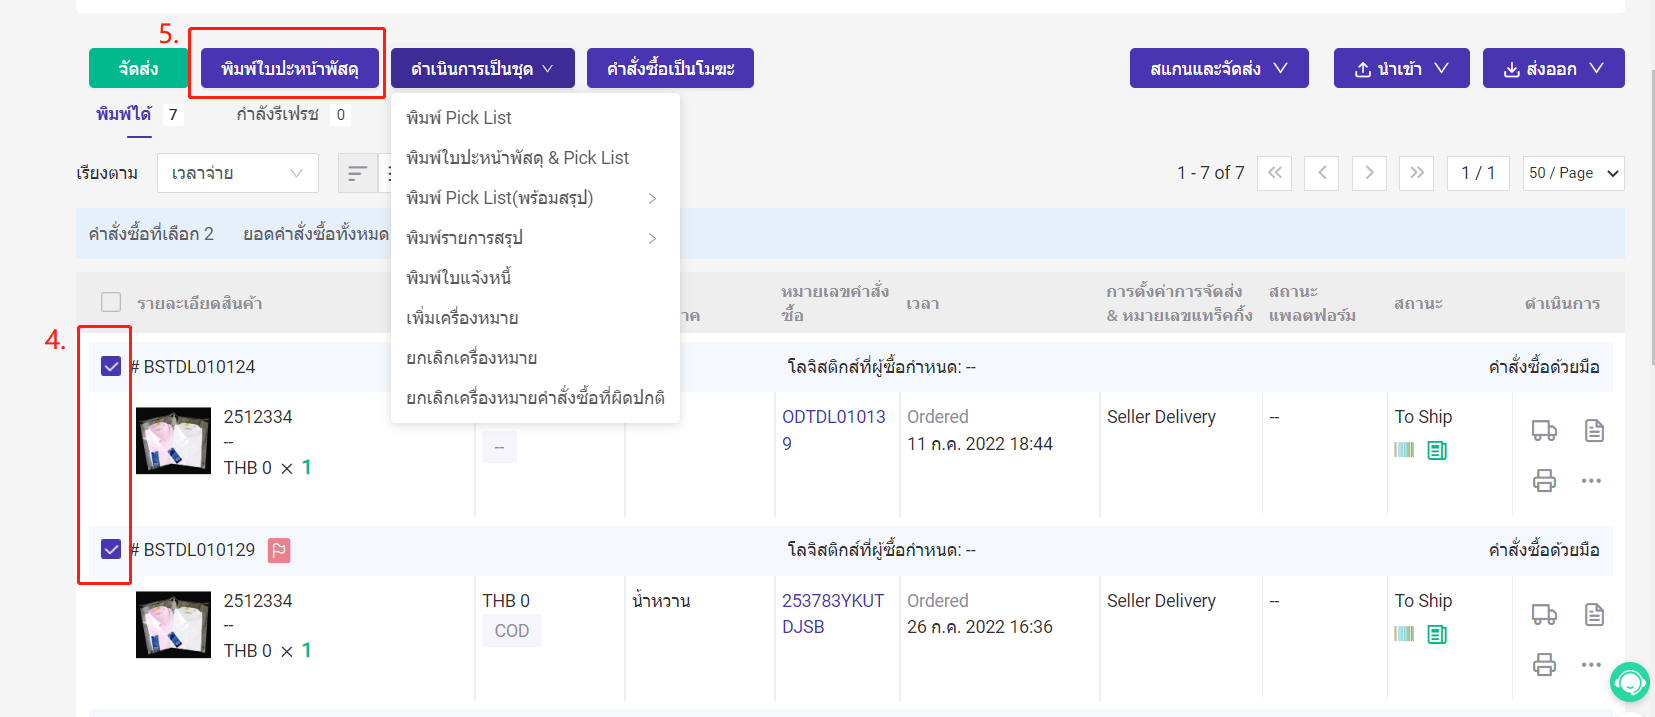The height and width of the screenshot is (717, 1655).
Task: Click barcode icon under To Ship for BSTDL010129
Action: (1404, 634)
